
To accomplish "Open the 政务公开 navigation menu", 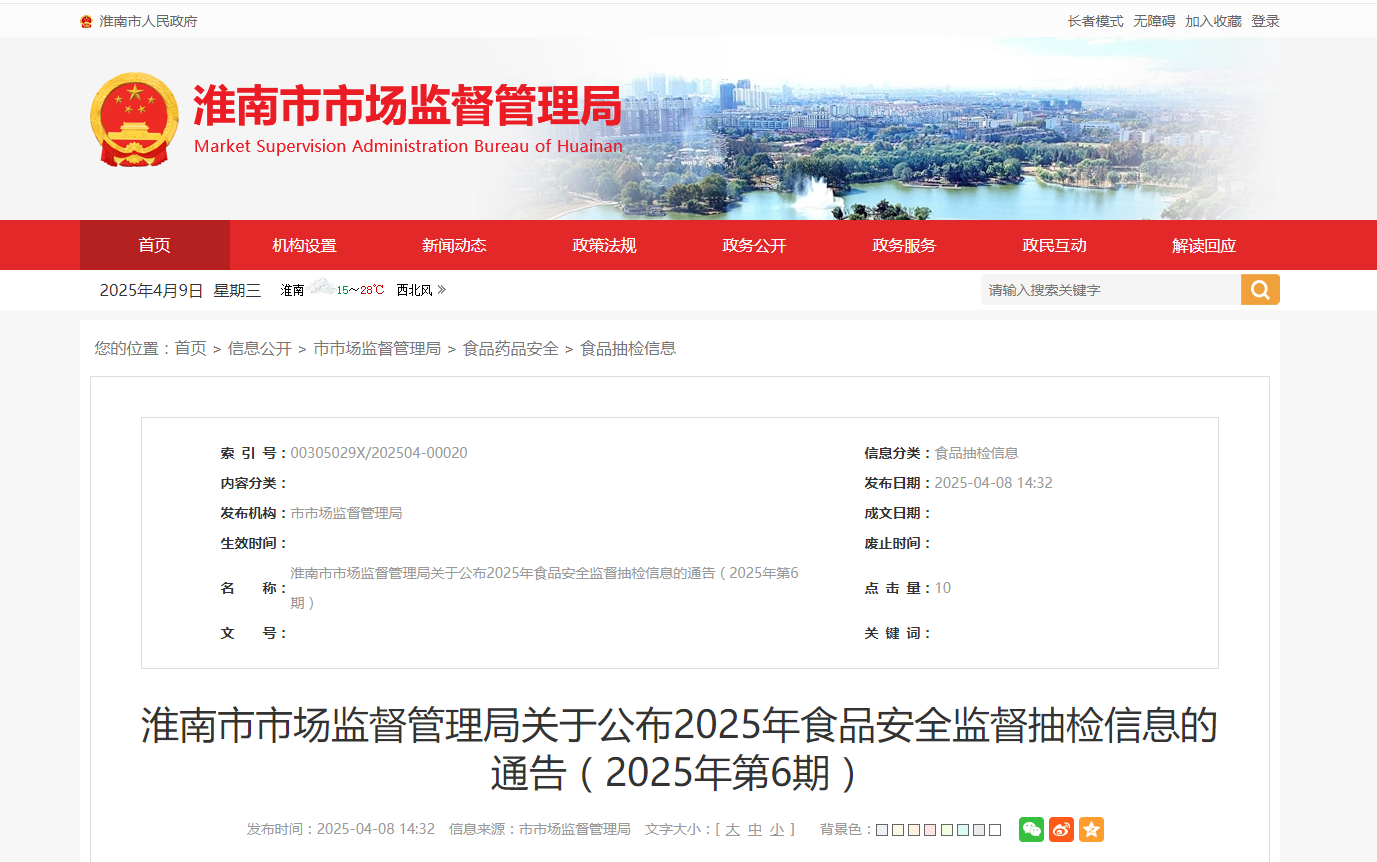I will (755, 245).
